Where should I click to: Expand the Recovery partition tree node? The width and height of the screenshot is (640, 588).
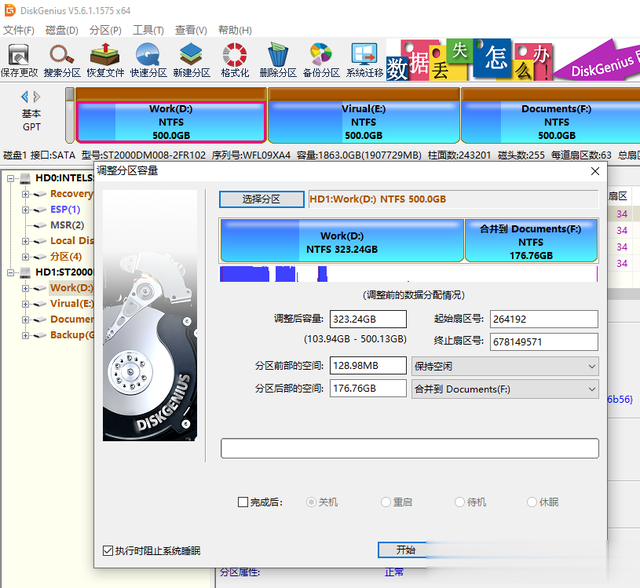click(25, 194)
